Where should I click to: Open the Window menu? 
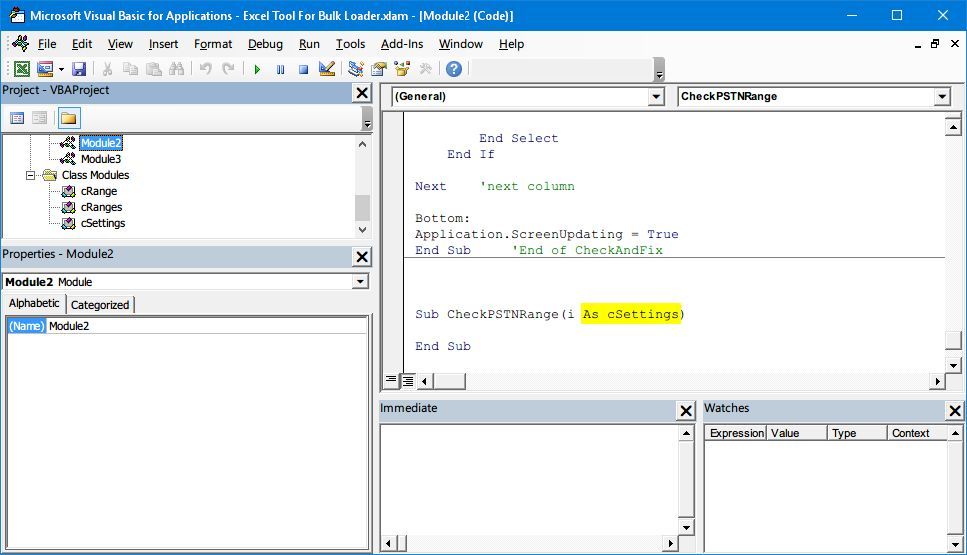460,44
